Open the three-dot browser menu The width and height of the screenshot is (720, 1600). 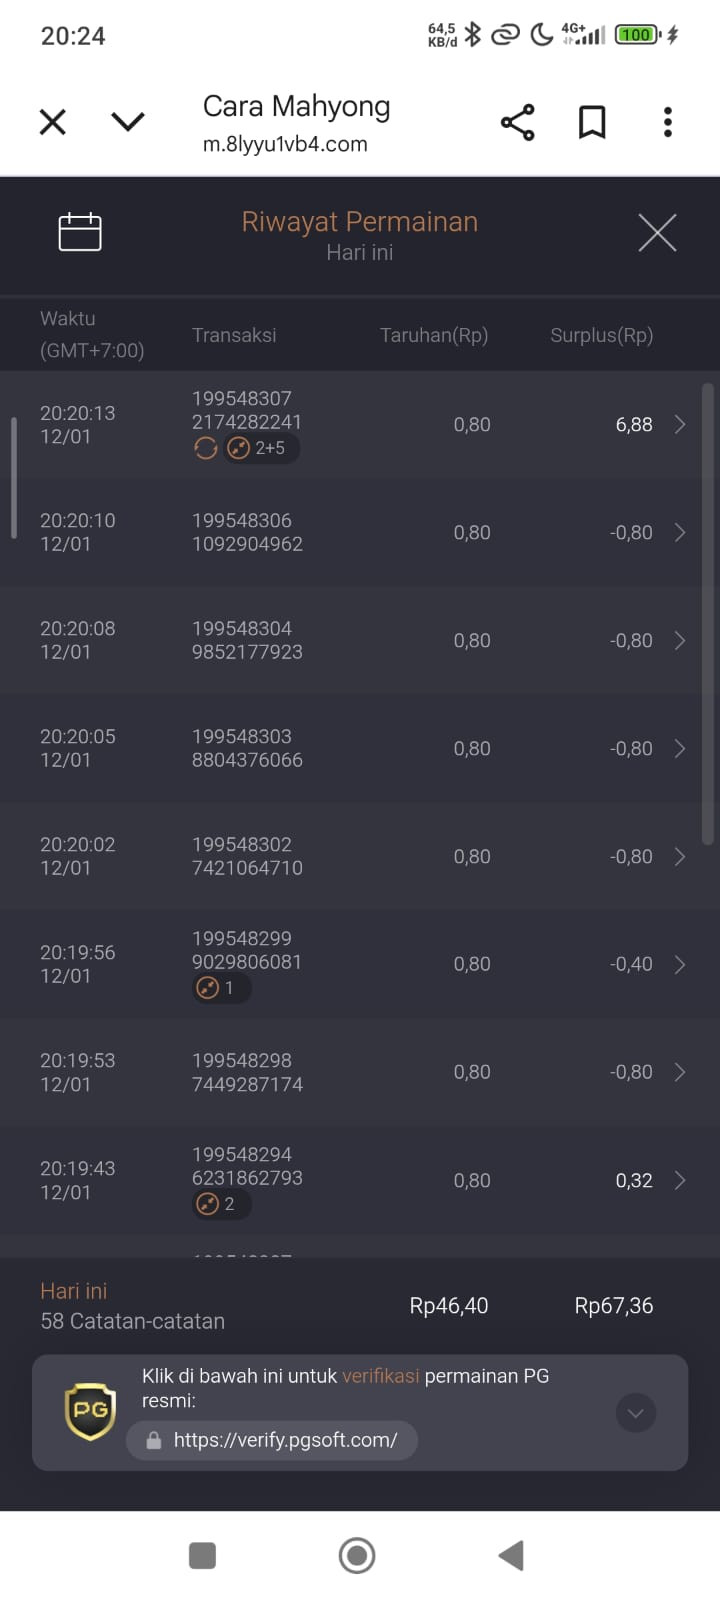pyautogui.click(x=667, y=122)
